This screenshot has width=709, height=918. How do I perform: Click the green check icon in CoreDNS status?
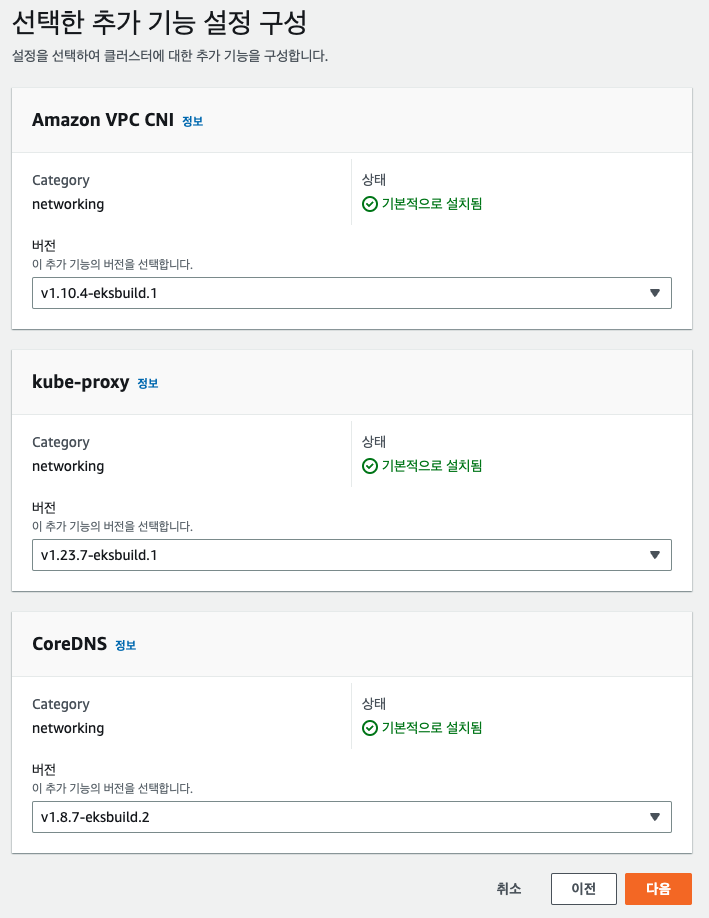[369, 728]
